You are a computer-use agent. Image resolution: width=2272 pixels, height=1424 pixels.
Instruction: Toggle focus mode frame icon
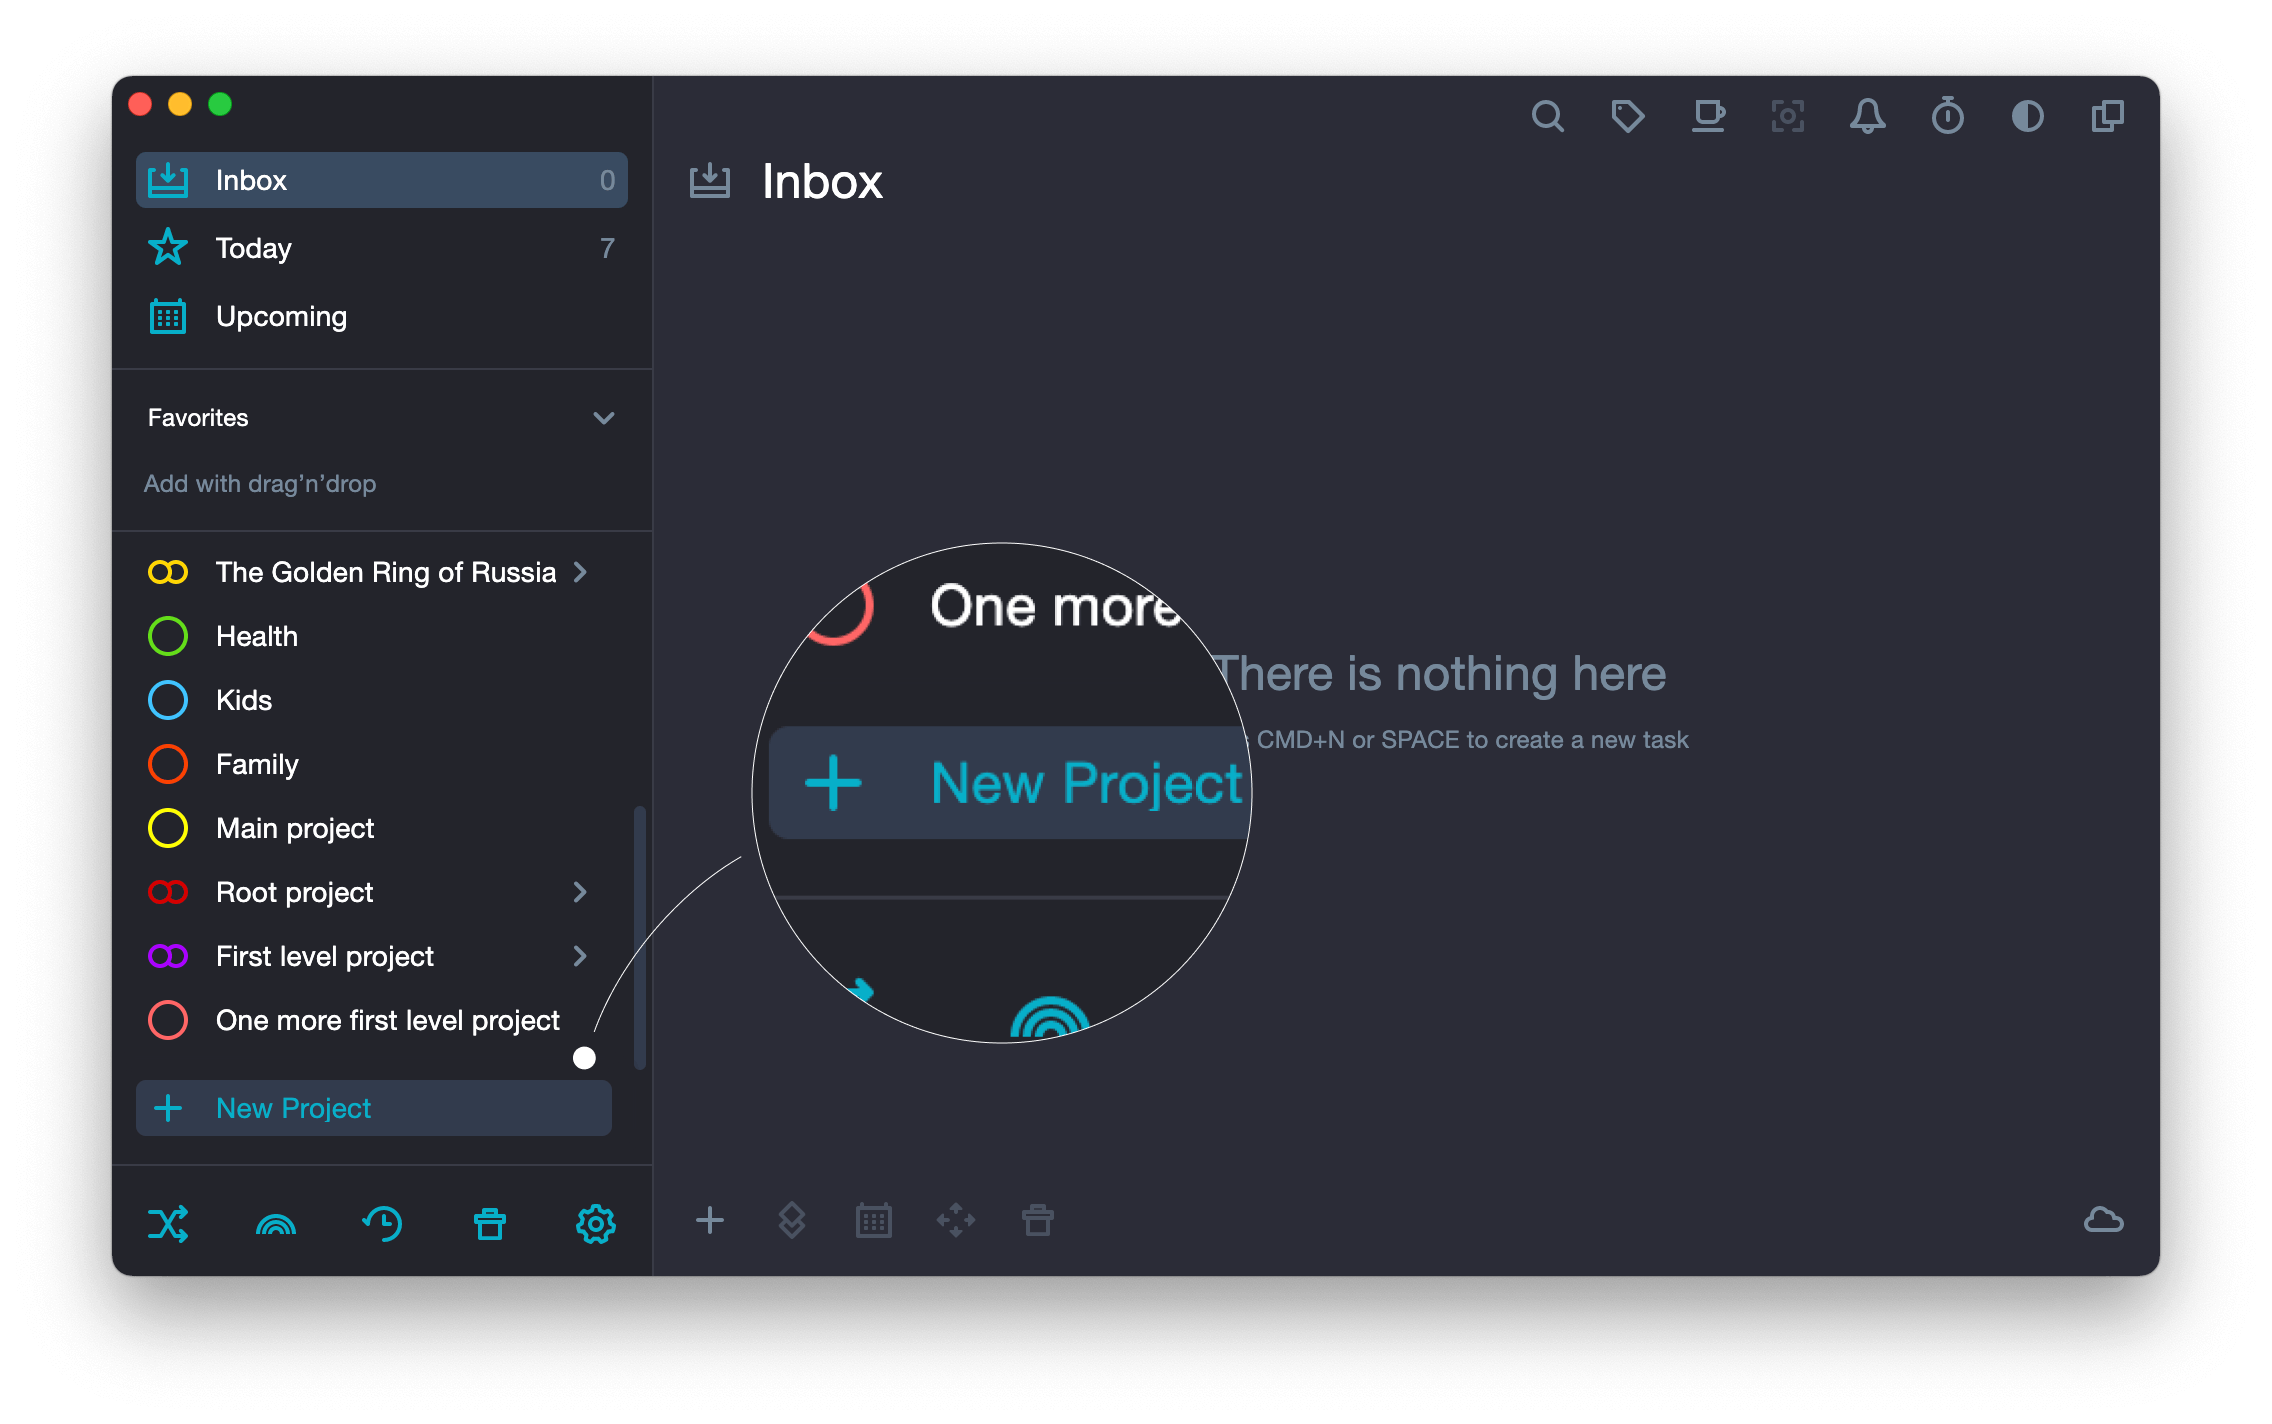(1787, 117)
